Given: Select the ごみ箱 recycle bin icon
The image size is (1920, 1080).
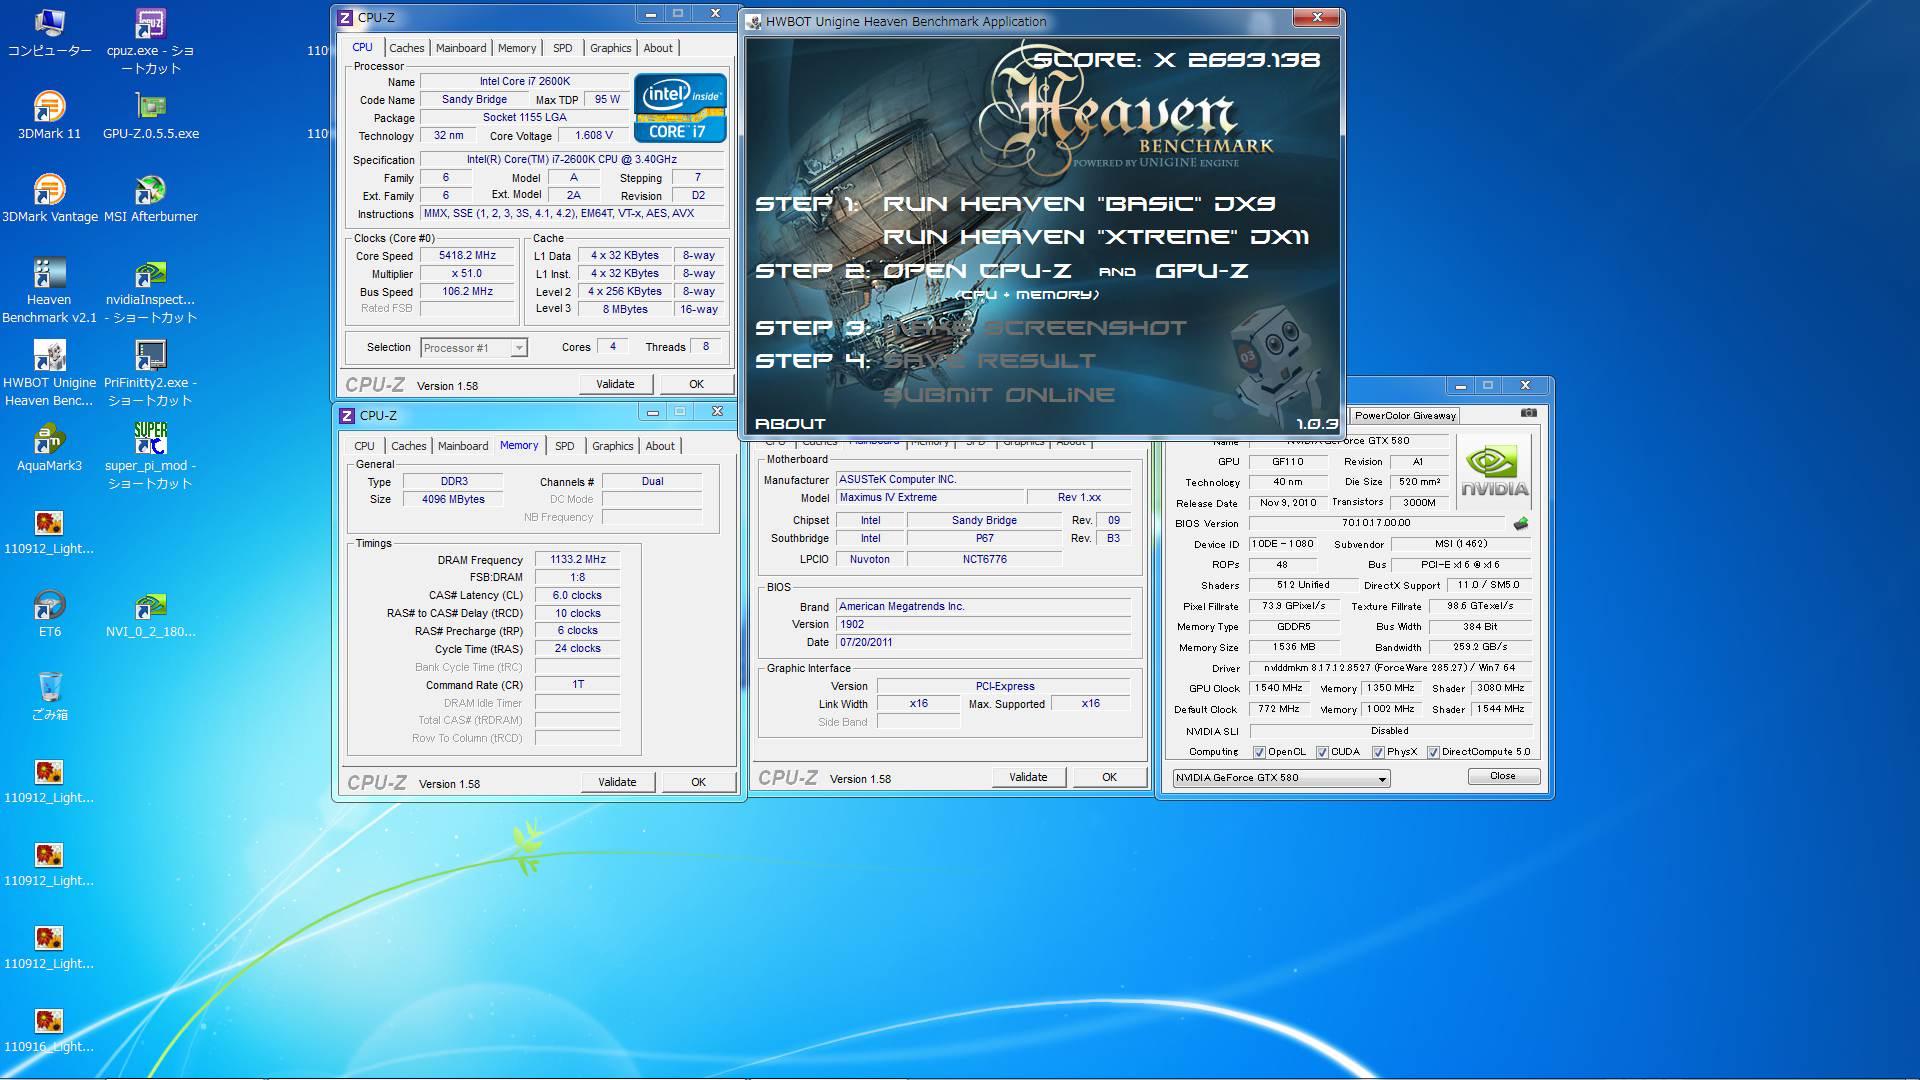Looking at the screenshot, I should (x=49, y=696).
